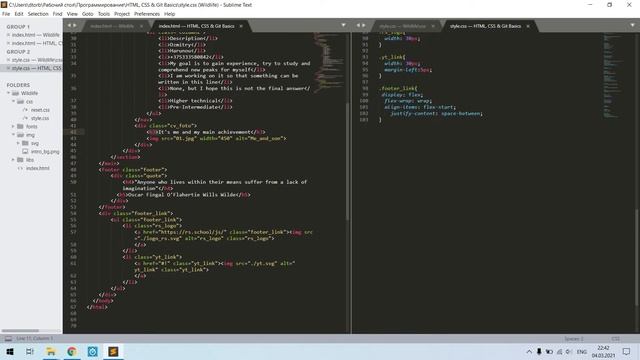Screen dimensions: 640x360
Task: Go to next tab in right pane
Action: coord(364,25)
